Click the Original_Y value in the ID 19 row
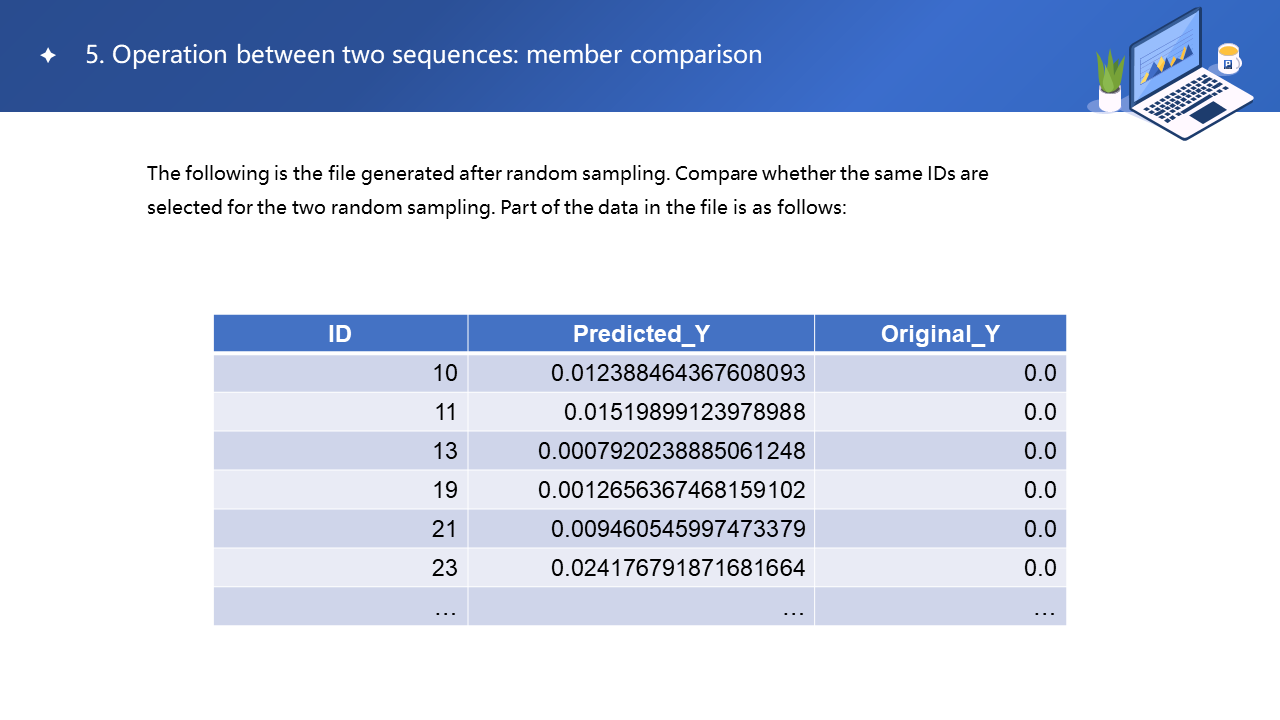 pos(1040,490)
